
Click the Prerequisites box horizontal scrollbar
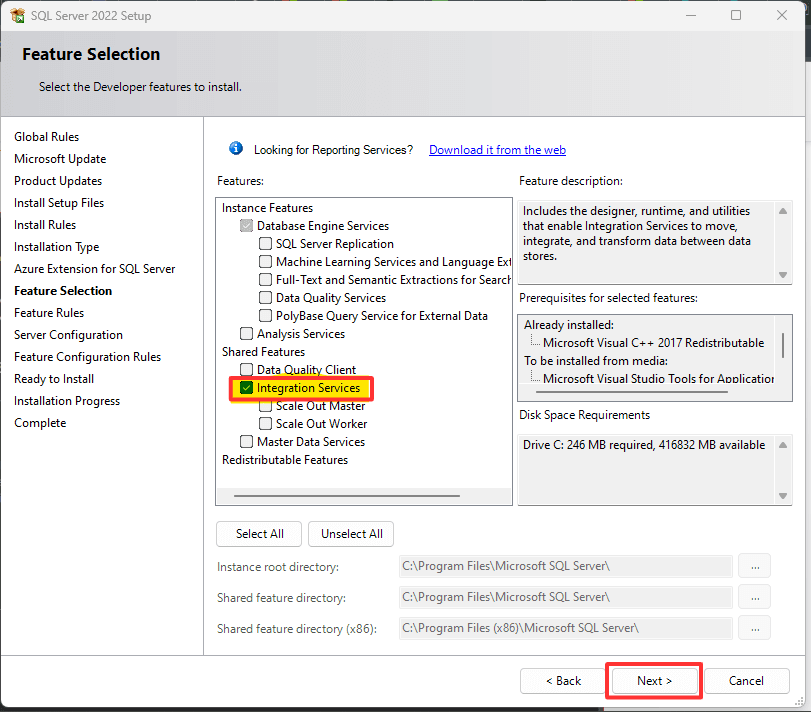pyautogui.click(x=632, y=392)
